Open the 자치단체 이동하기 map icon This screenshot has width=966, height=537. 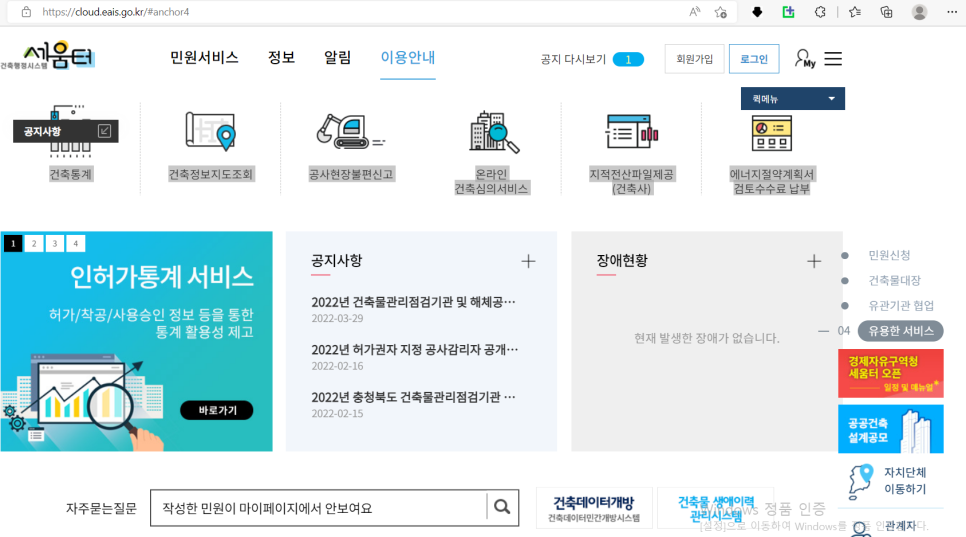coord(861,482)
